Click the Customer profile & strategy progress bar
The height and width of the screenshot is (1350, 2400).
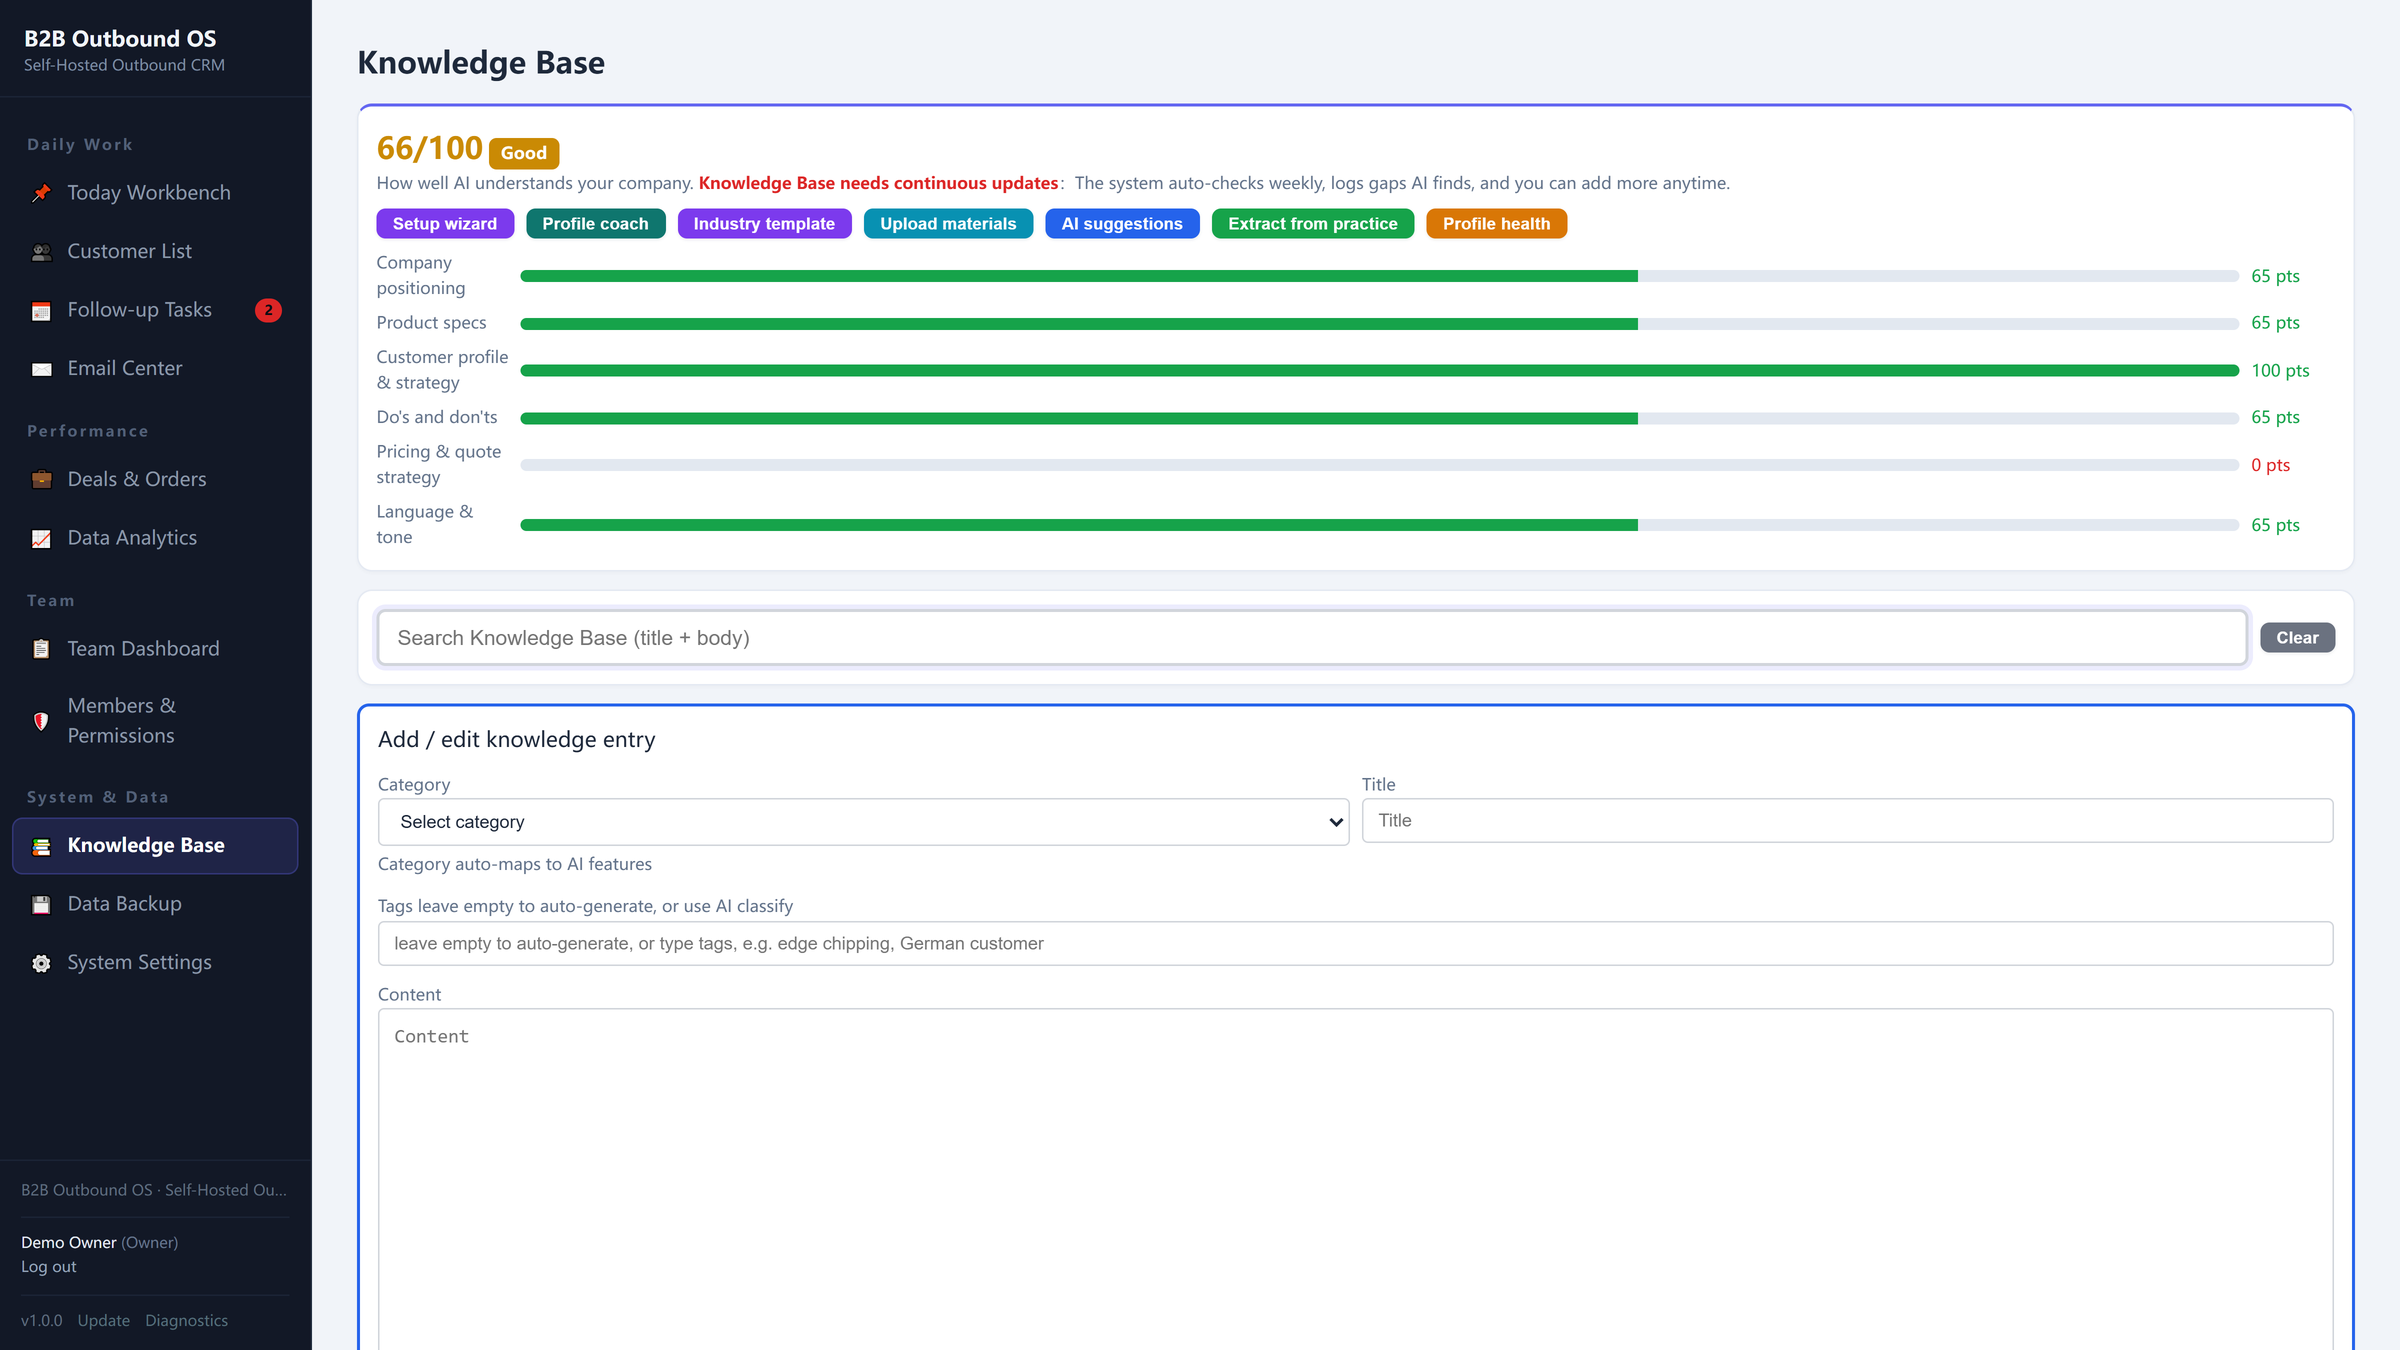[1379, 371]
